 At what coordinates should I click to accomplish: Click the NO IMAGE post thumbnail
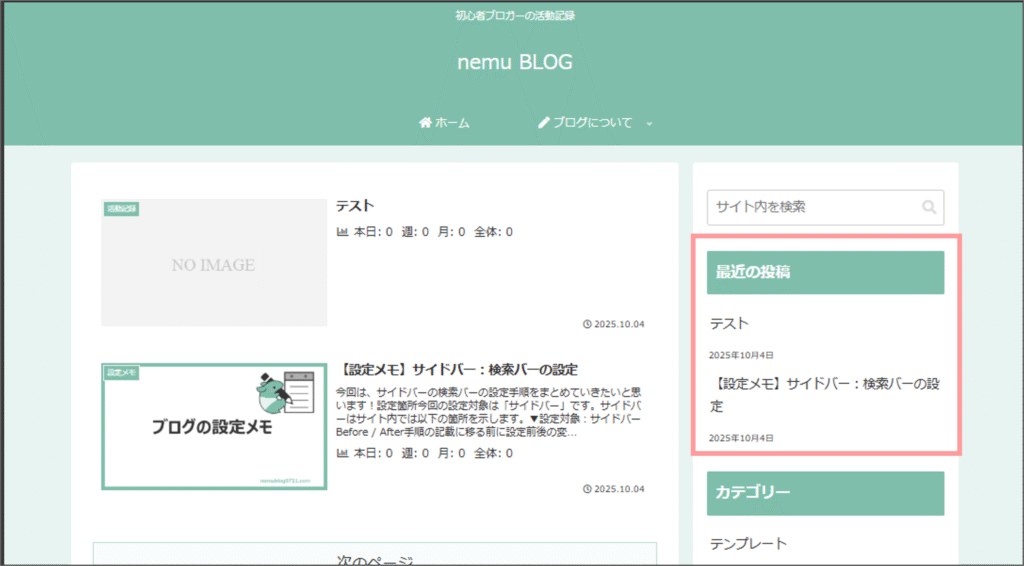coord(213,265)
